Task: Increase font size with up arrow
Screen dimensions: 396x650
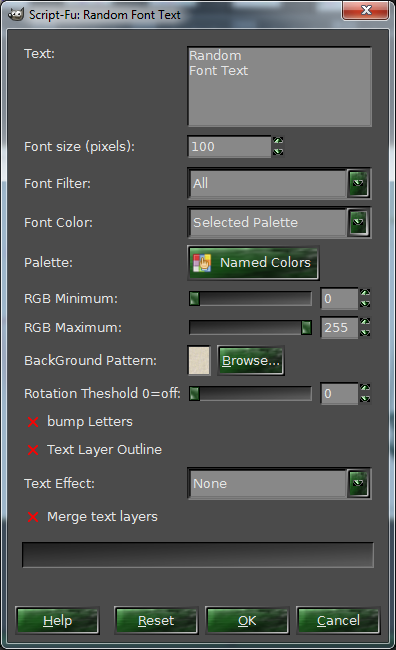Action: coord(278,141)
